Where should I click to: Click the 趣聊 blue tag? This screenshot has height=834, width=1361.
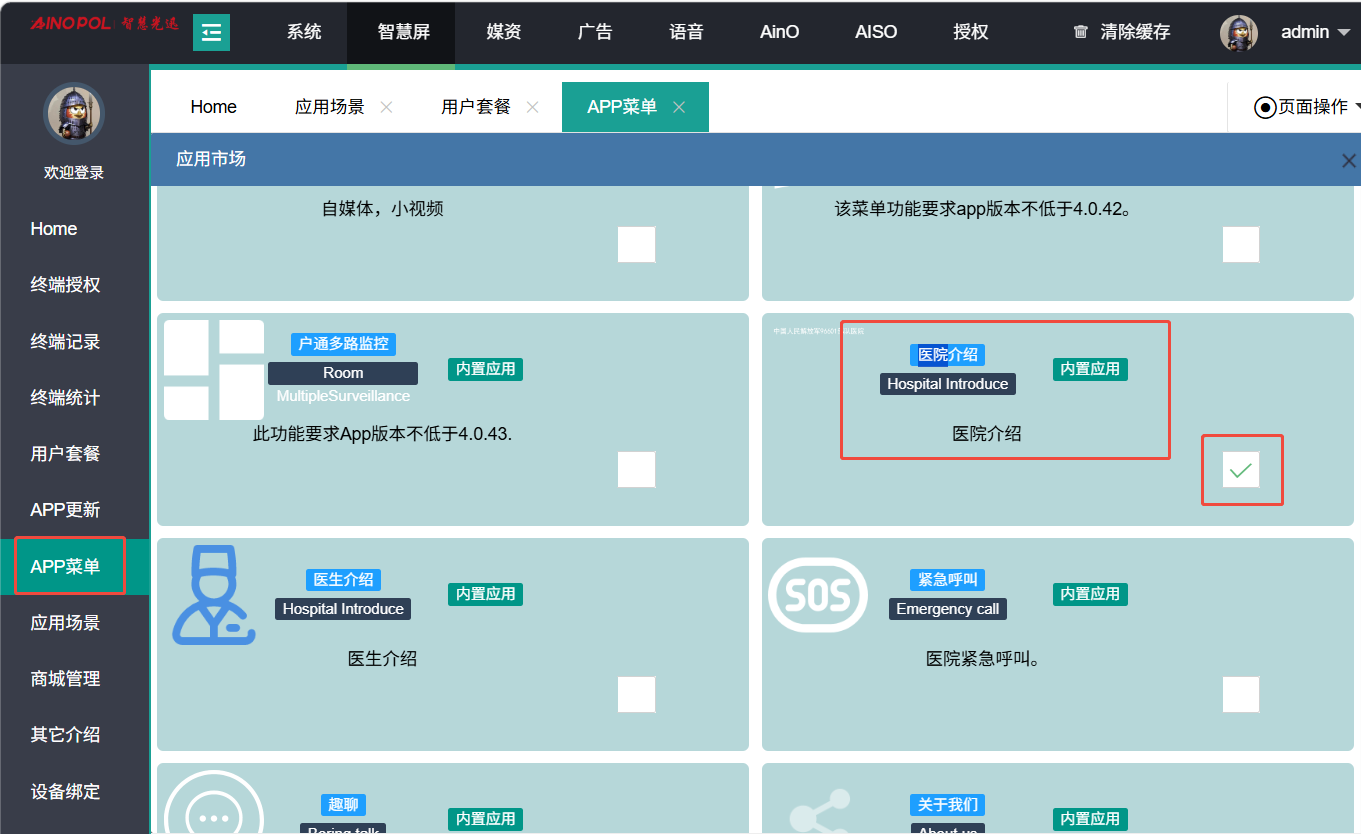[343, 805]
